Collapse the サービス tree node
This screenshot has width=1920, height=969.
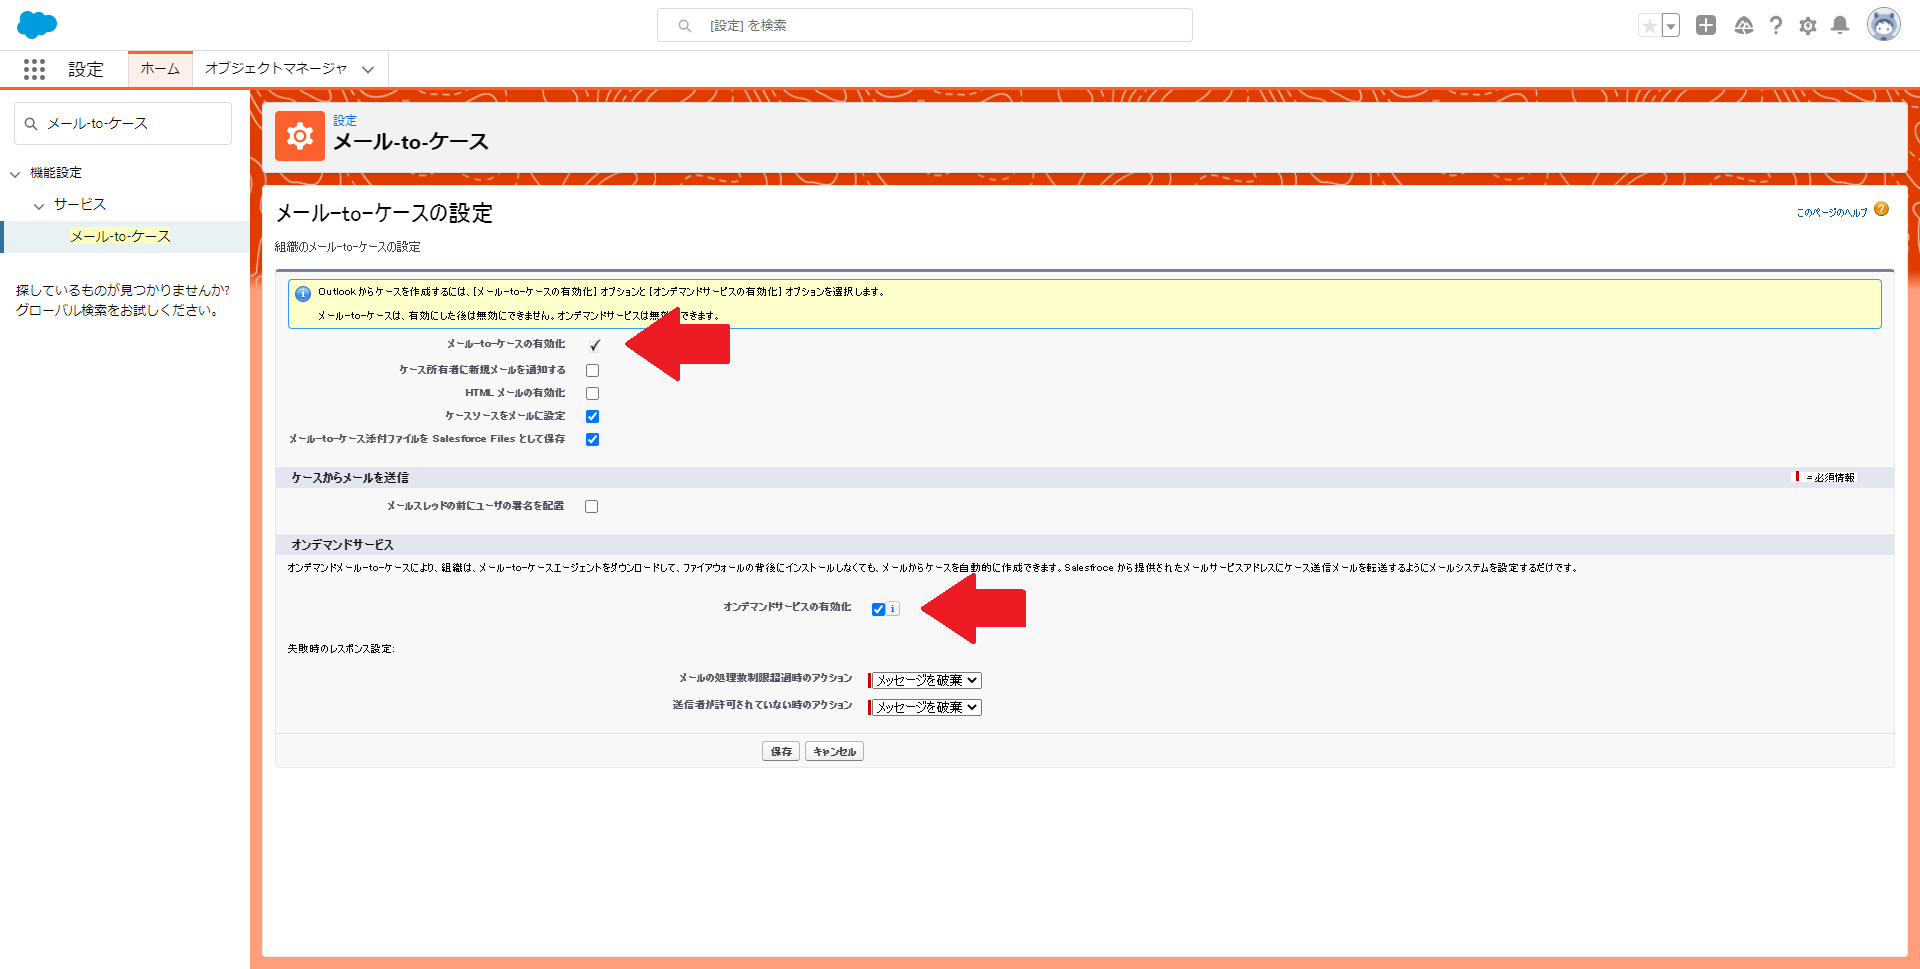39,206
